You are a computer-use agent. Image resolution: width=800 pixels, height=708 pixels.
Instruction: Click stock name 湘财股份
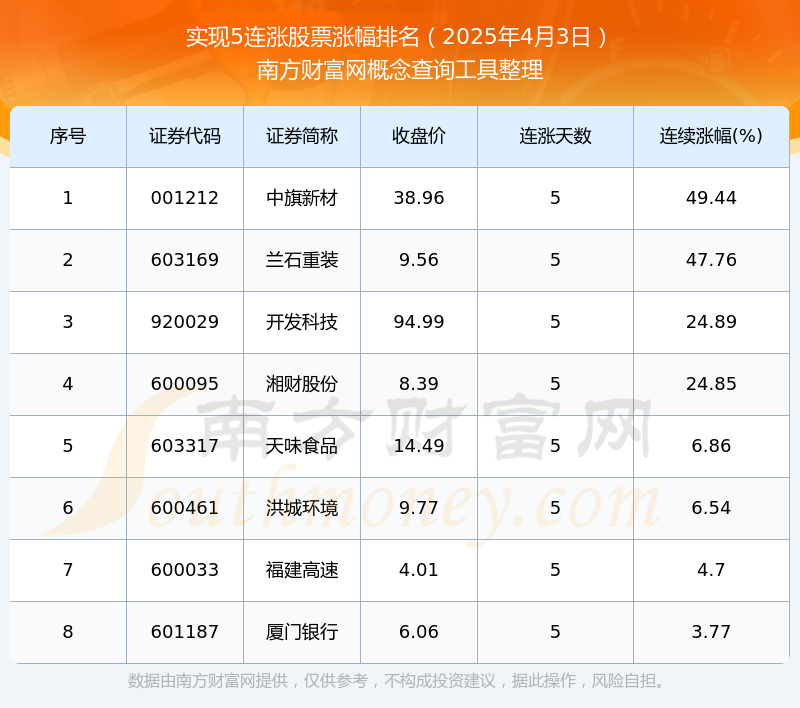coord(302,384)
